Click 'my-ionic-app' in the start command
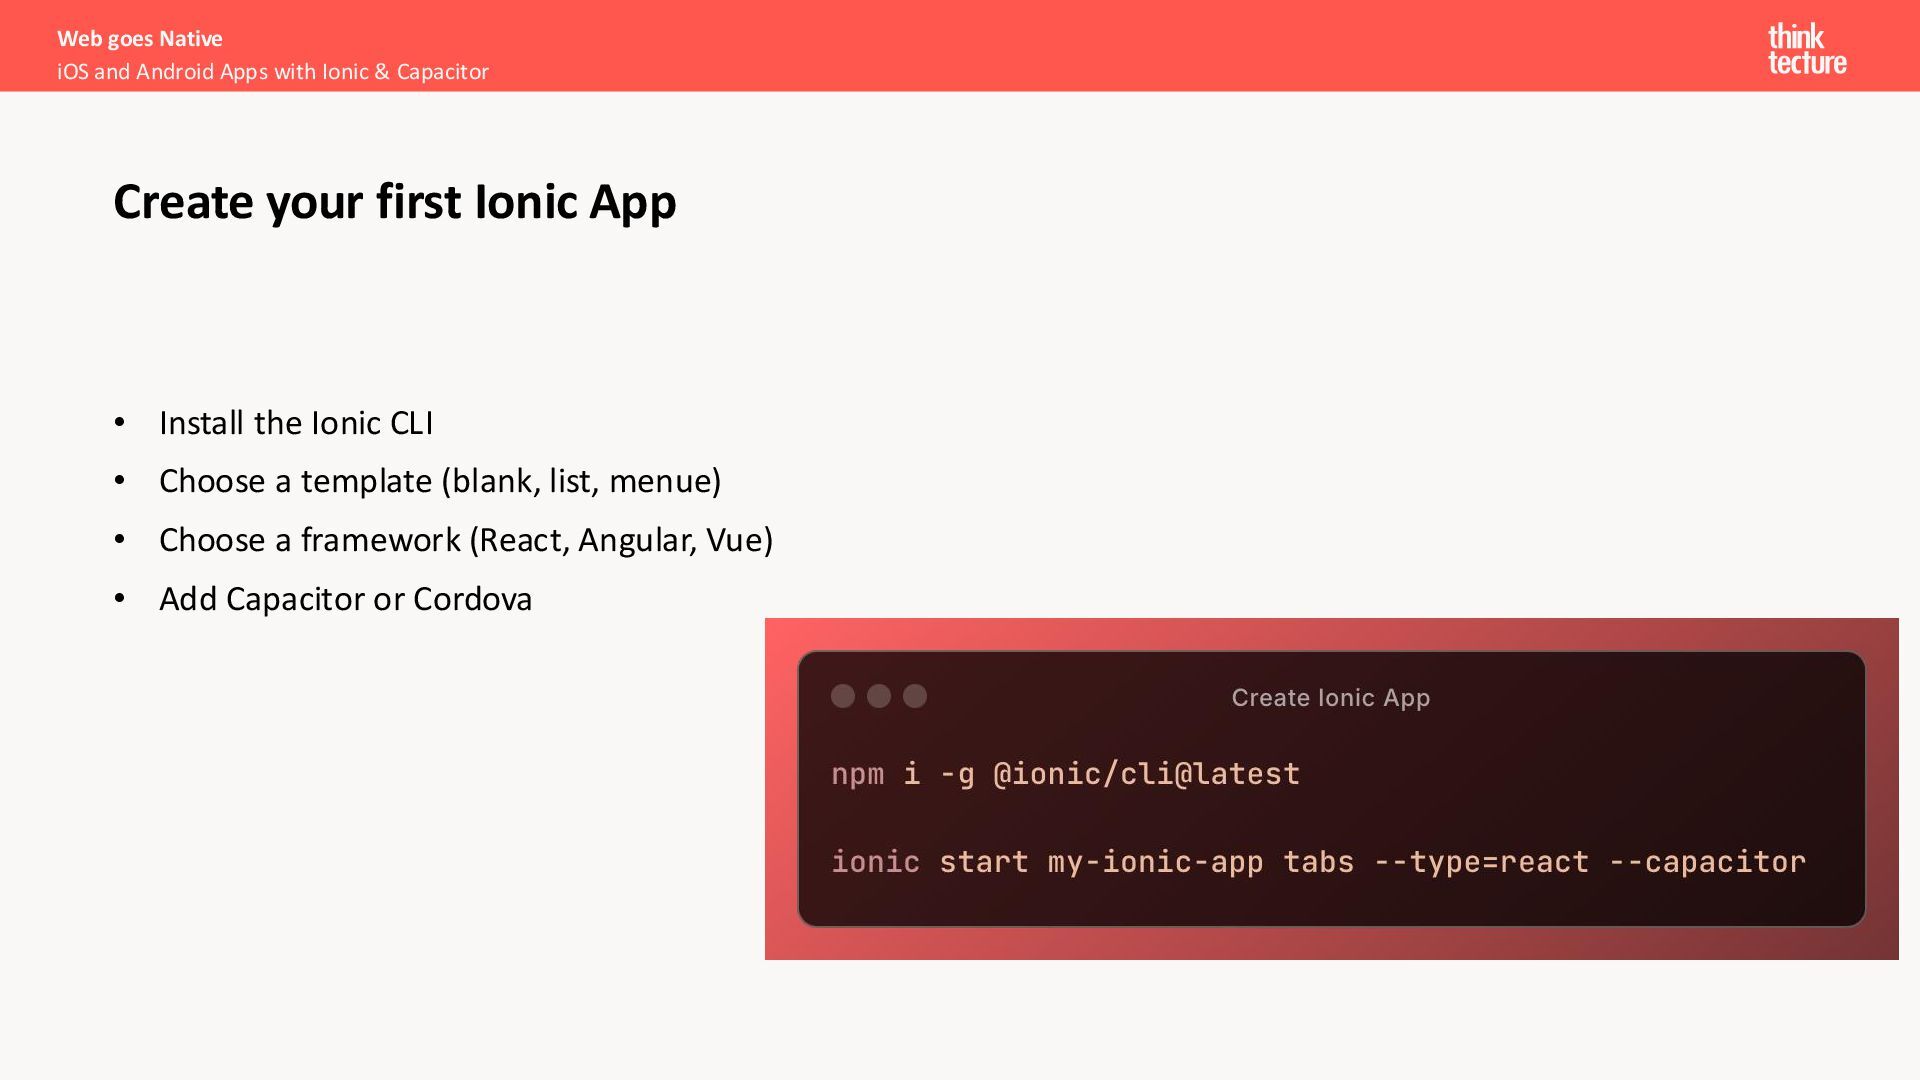 coord(1155,862)
